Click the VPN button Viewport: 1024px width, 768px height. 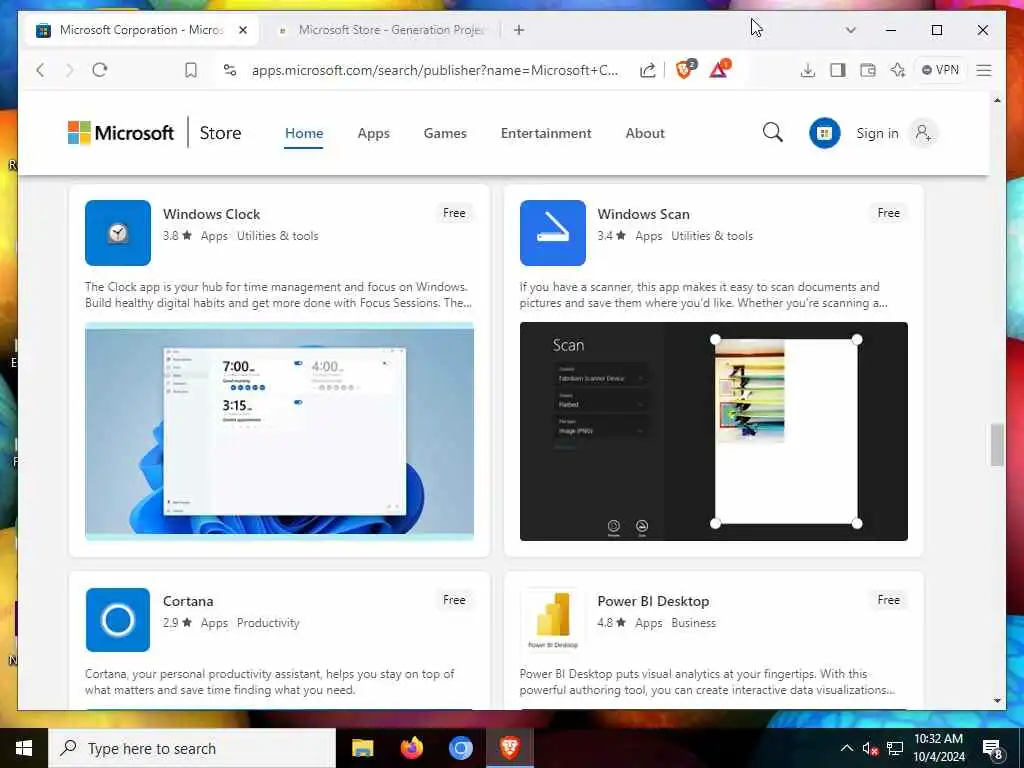click(940, 70)
